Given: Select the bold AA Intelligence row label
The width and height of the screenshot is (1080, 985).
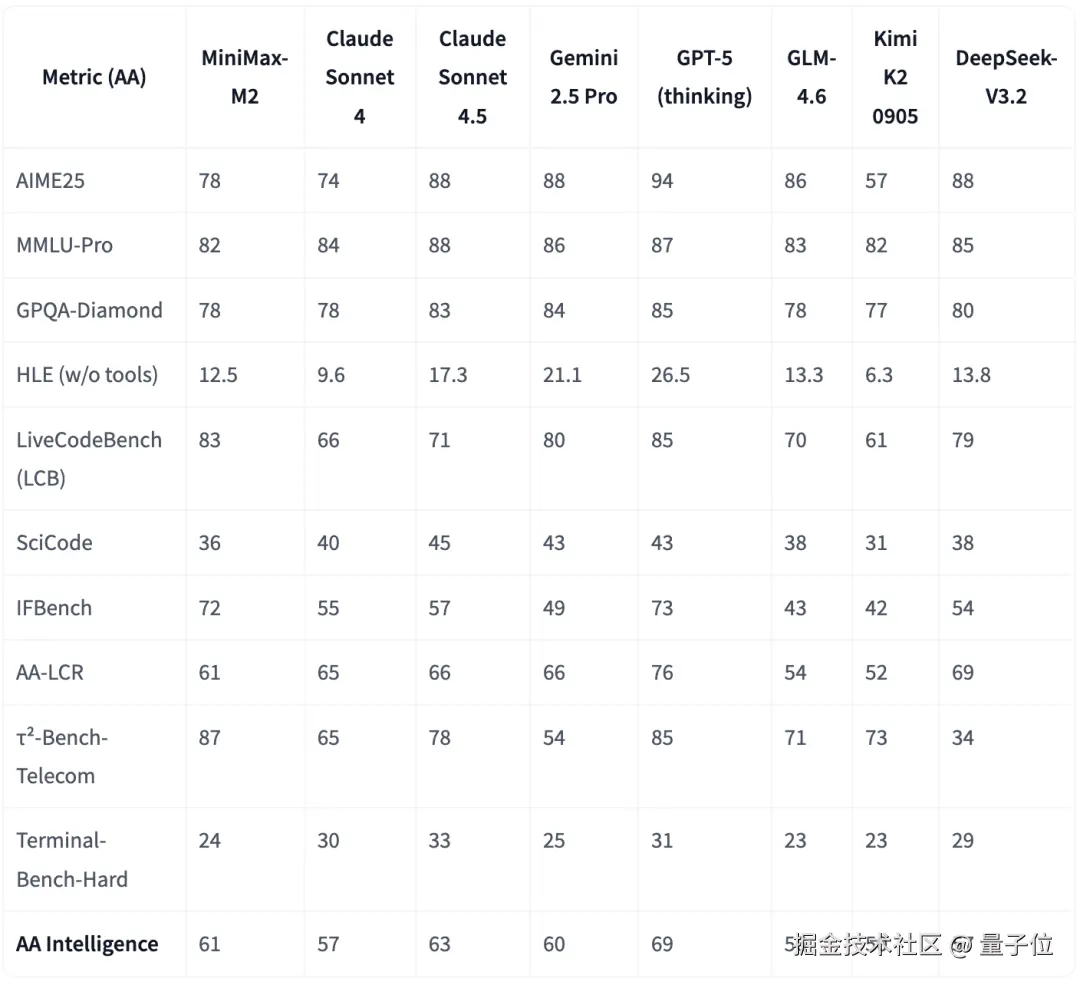Looking at the screenshot, I should point(87,944).
